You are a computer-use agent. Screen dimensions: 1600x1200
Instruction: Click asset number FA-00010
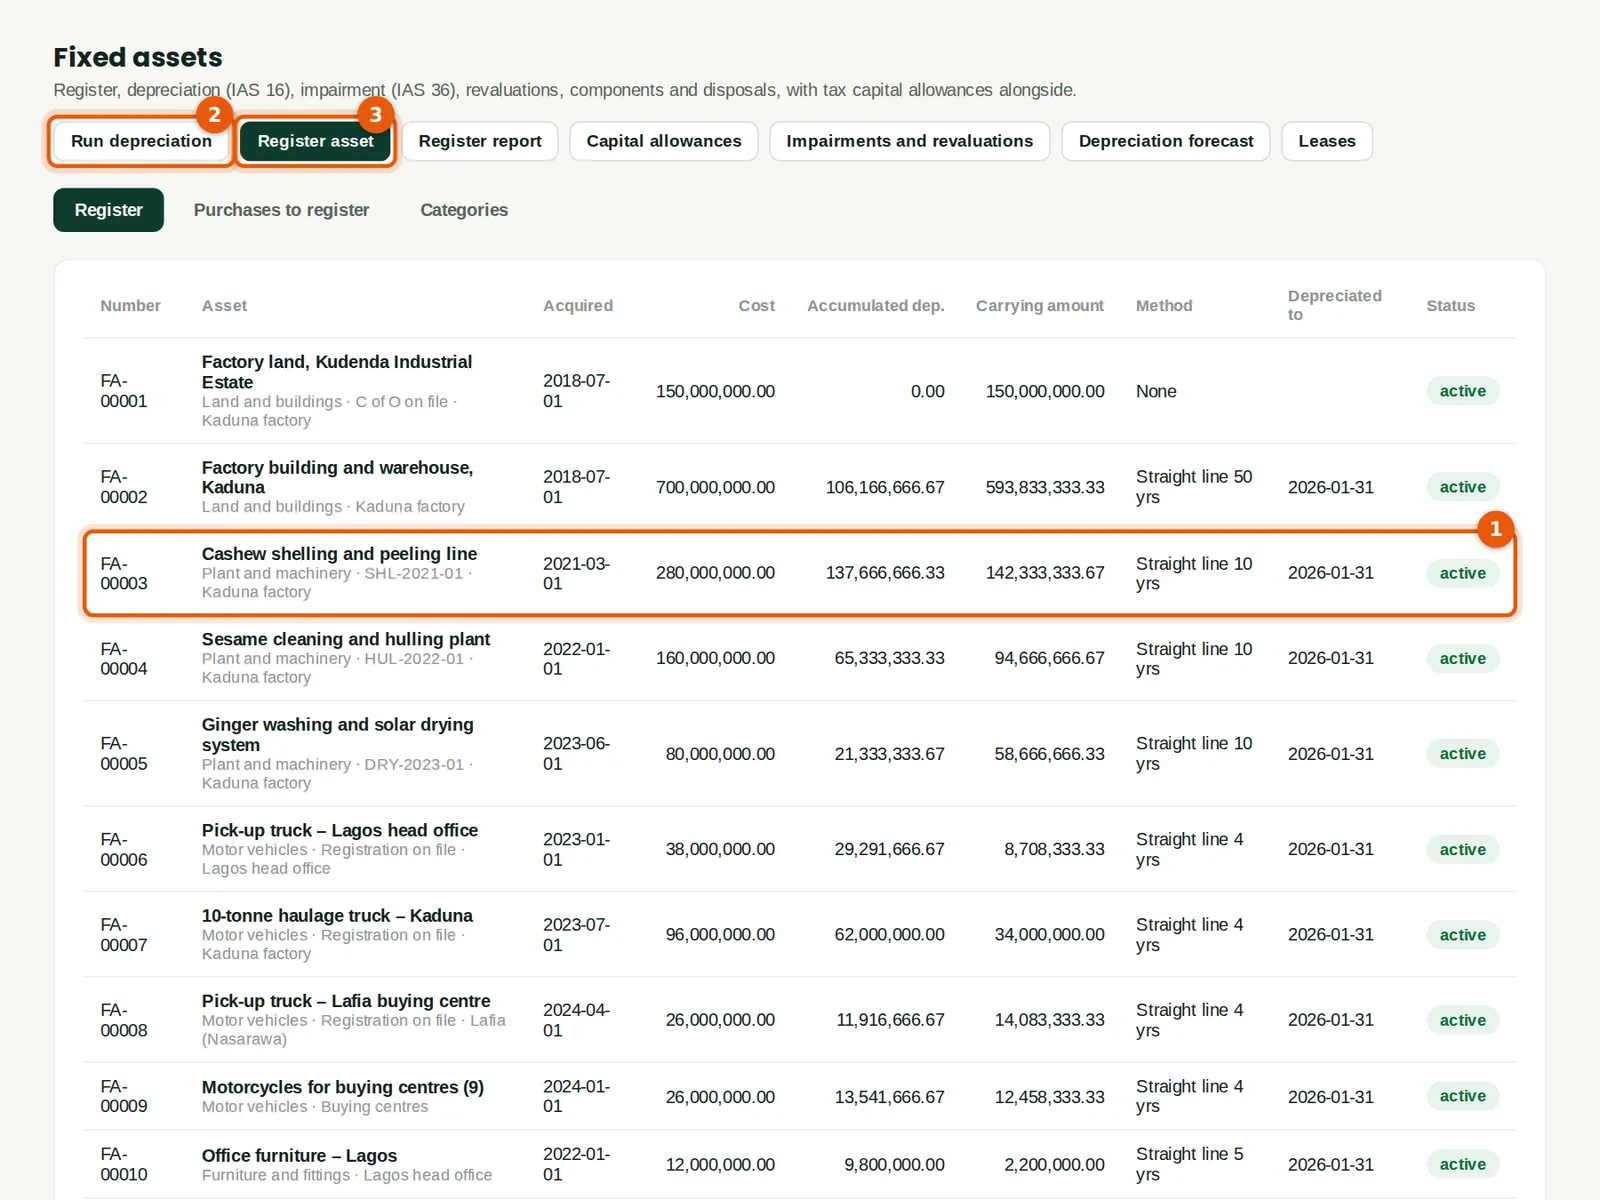coord(124,1164)
